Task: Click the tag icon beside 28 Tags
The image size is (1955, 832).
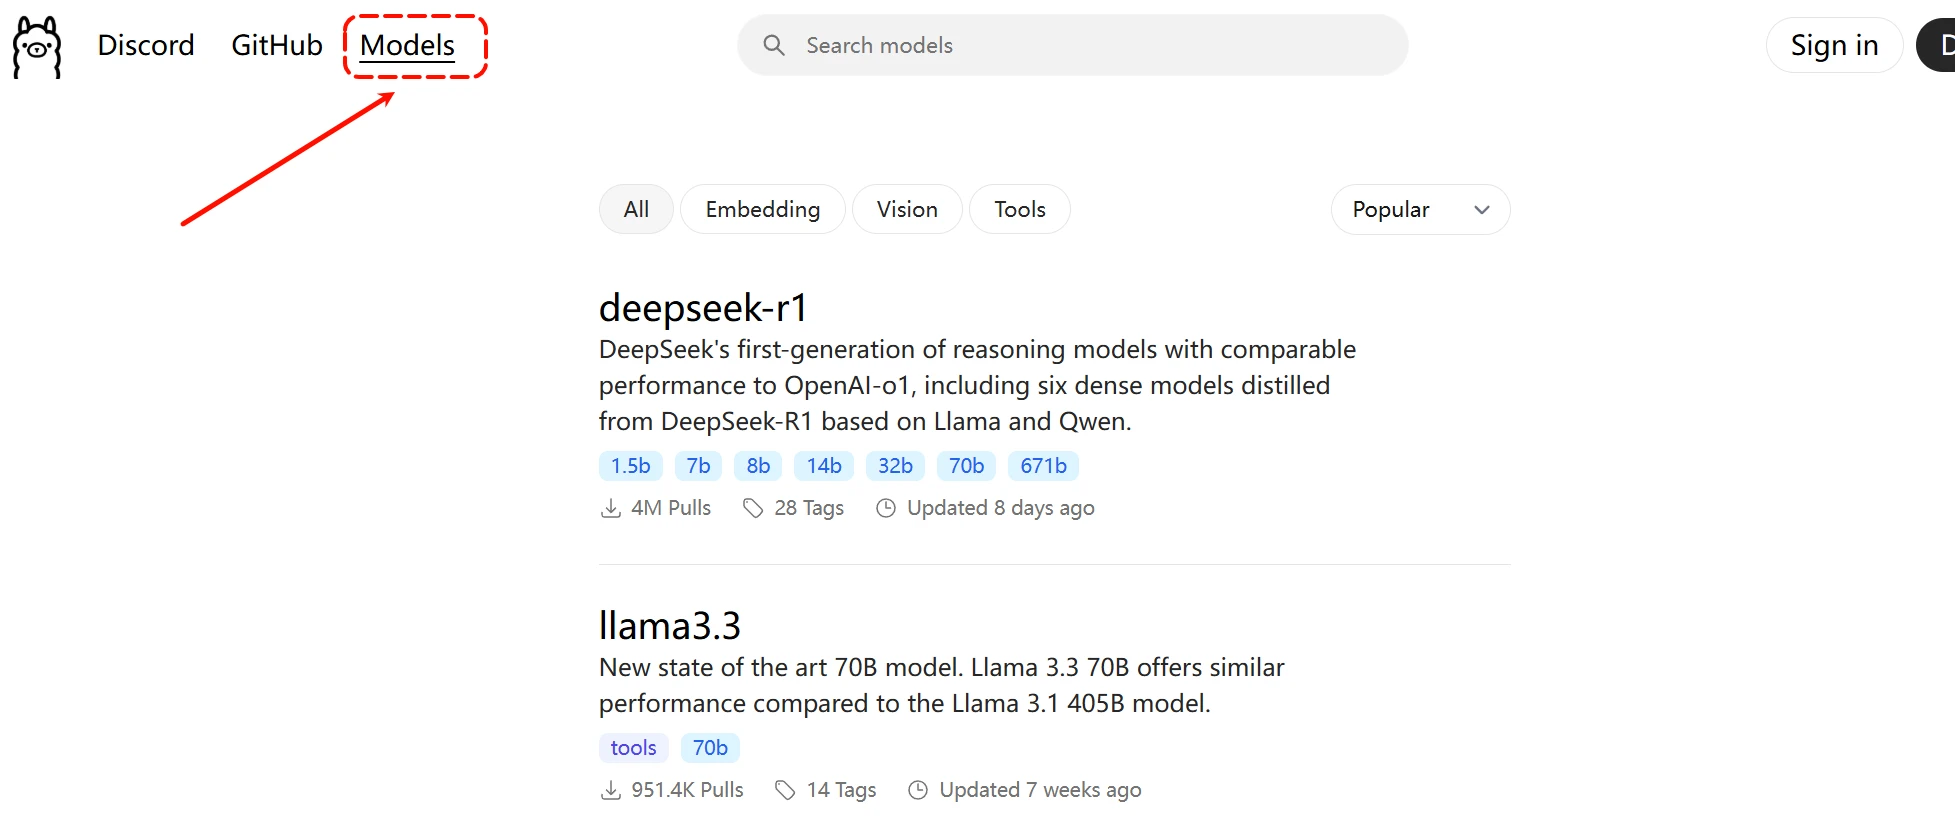Action: [753, 508]
